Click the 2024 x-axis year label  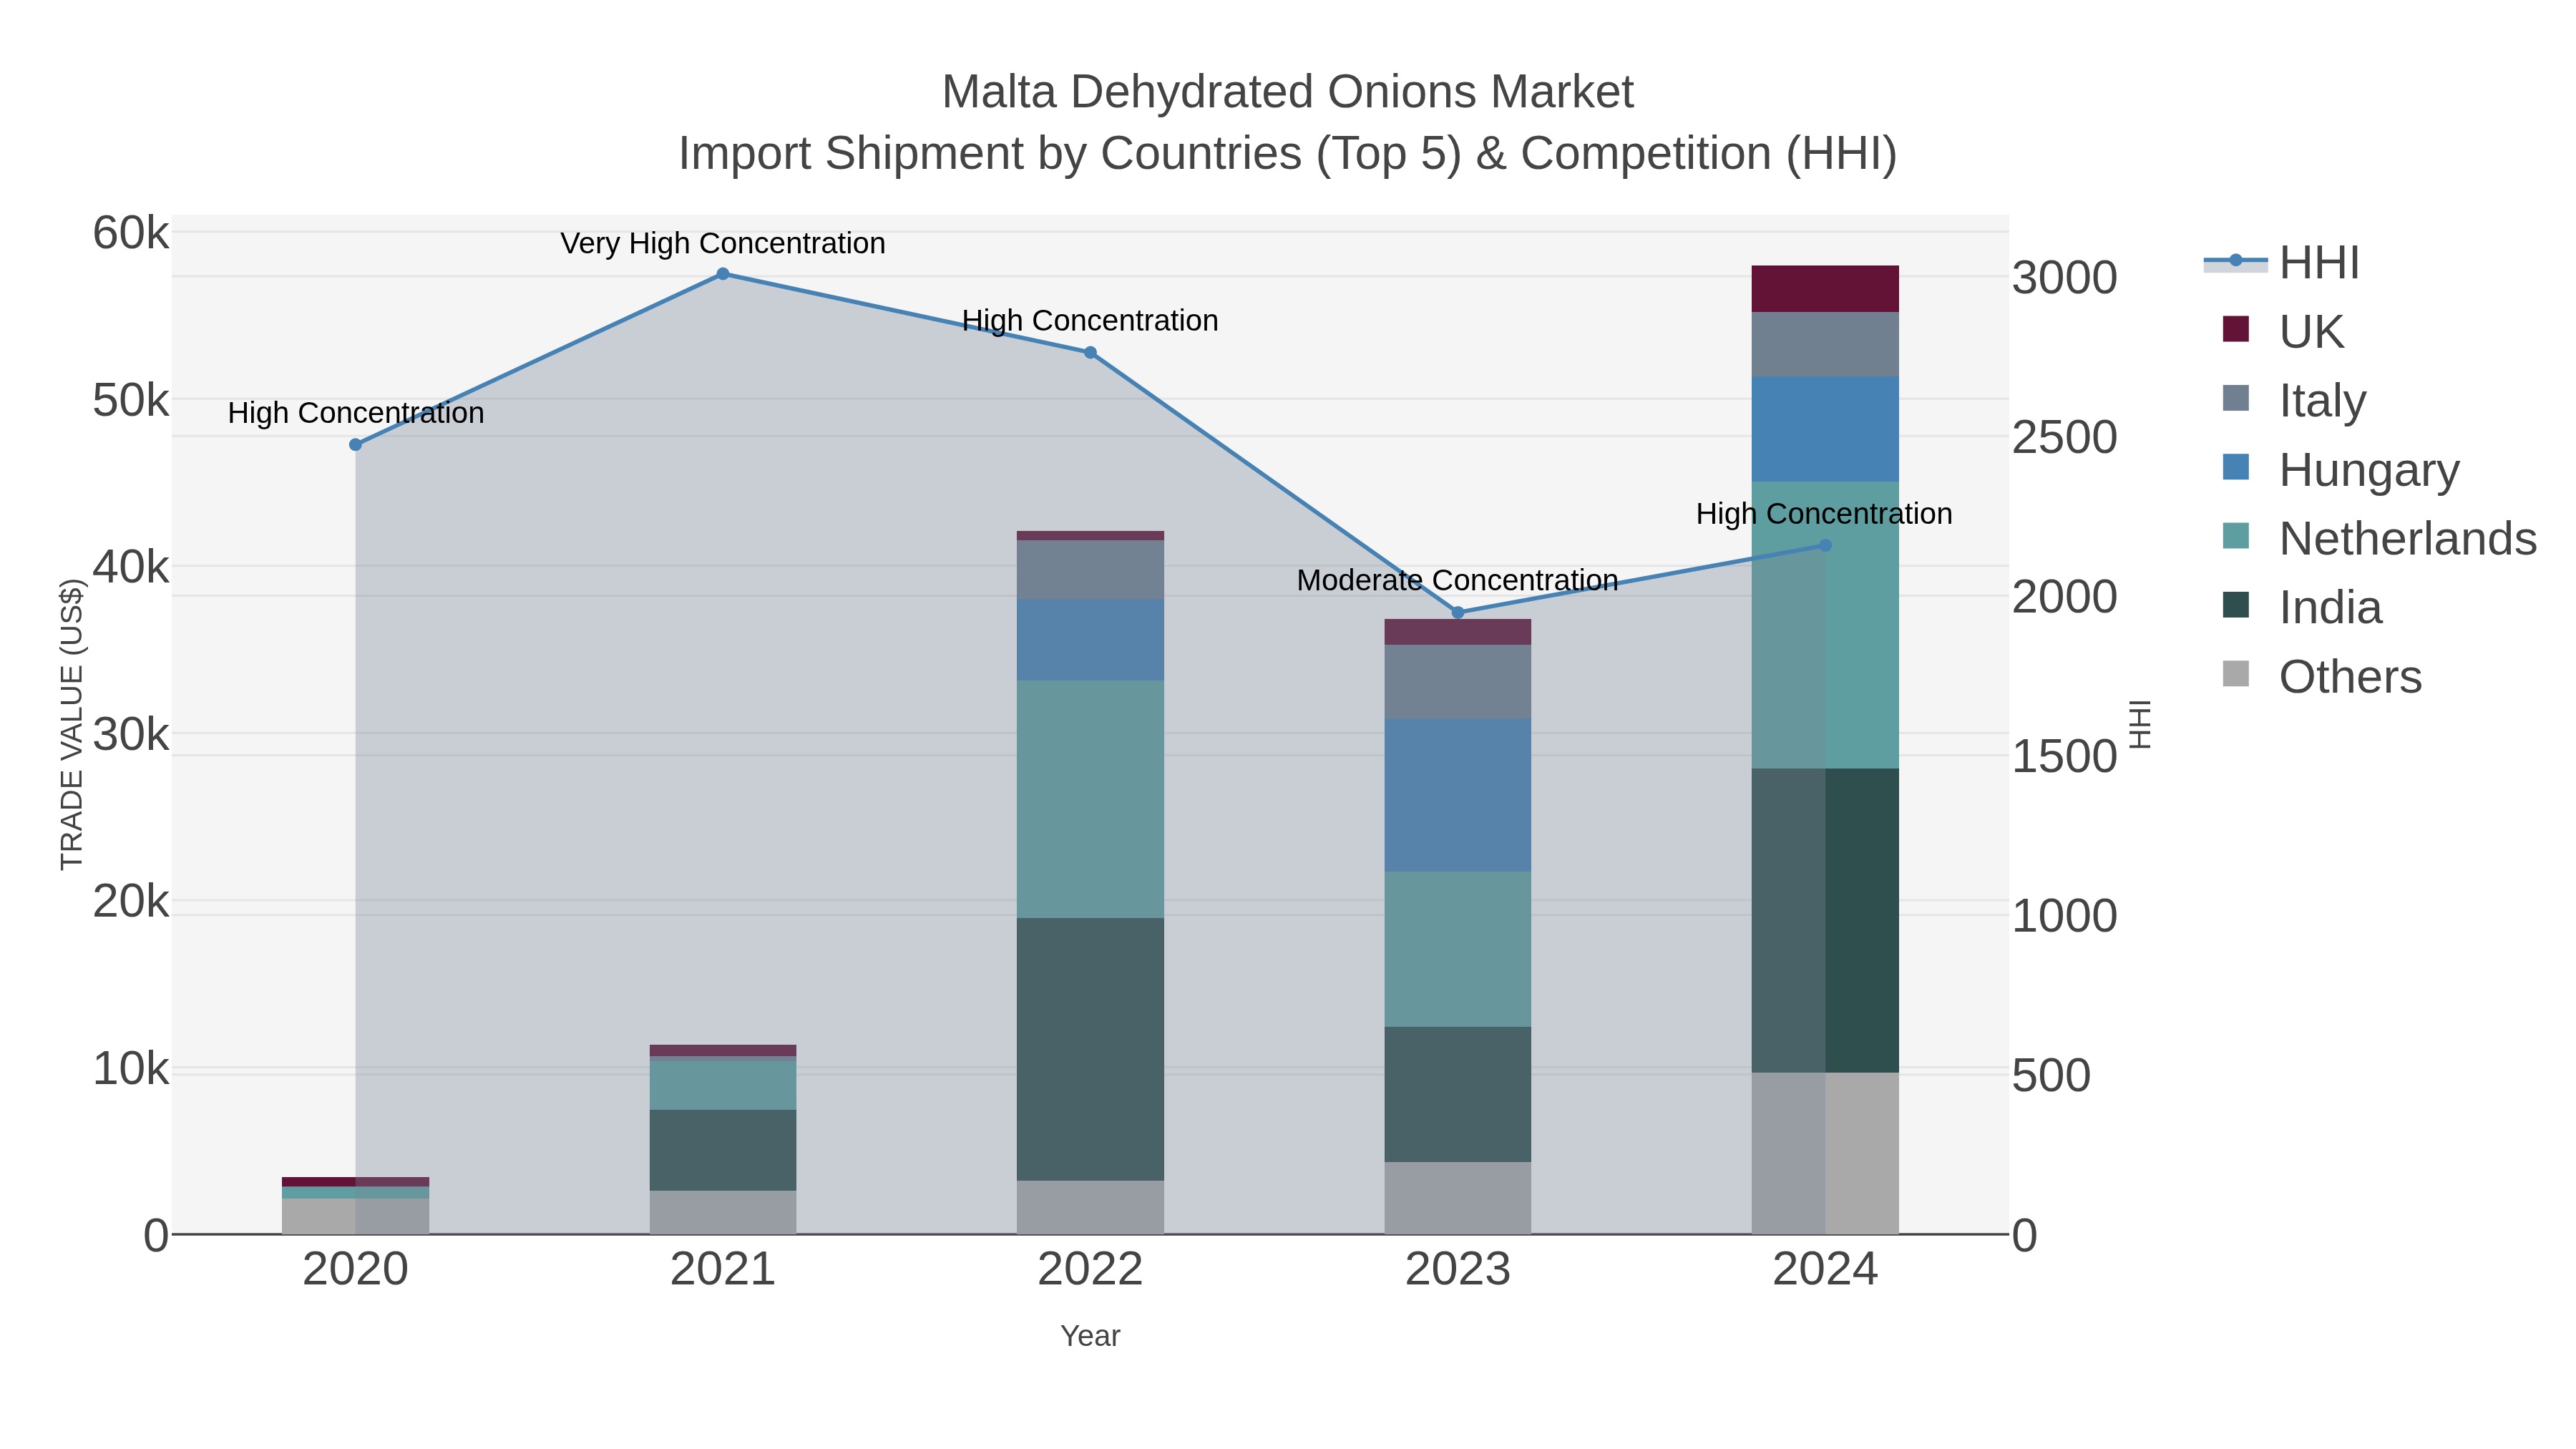click(x=1825, y=1270)
